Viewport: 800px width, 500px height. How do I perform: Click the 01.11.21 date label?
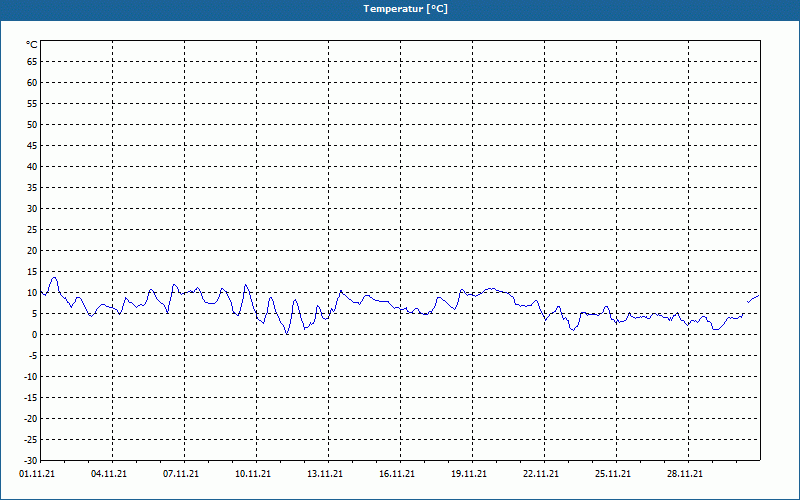pos(37,473)
